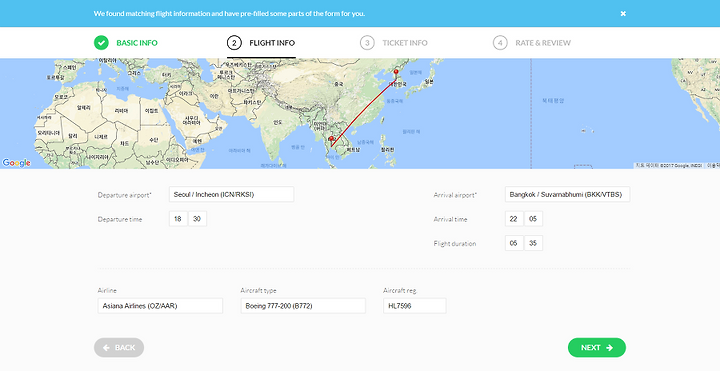Click the Seoul map pin marker
Viewport: 720px width, 371px height.
[396, 73]
